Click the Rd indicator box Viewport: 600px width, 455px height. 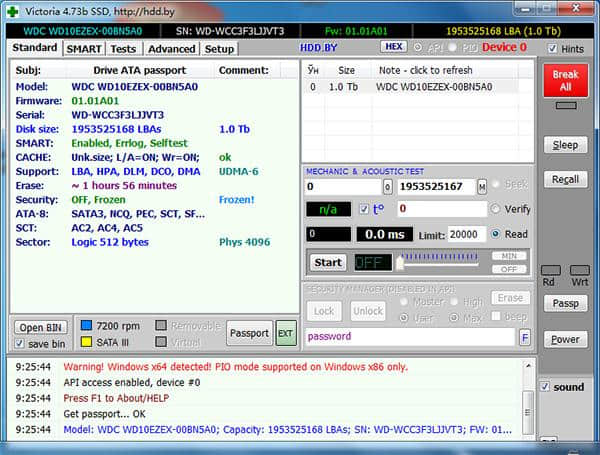coord(550,270)
